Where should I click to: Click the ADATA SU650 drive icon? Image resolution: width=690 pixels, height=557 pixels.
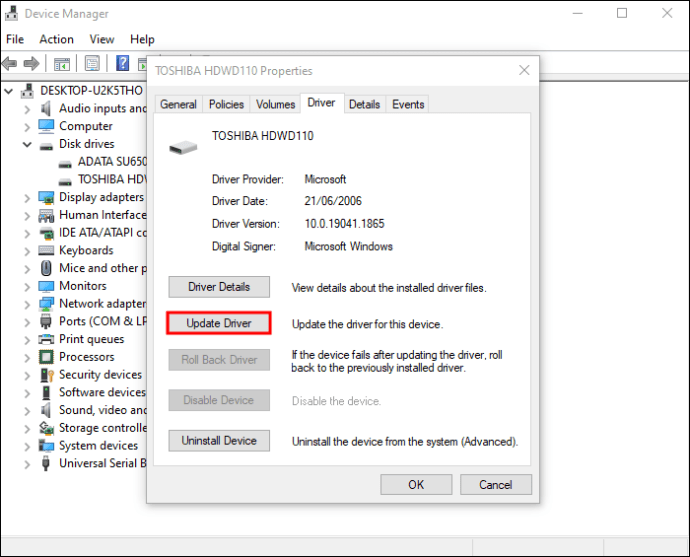(x=65, y=164)
